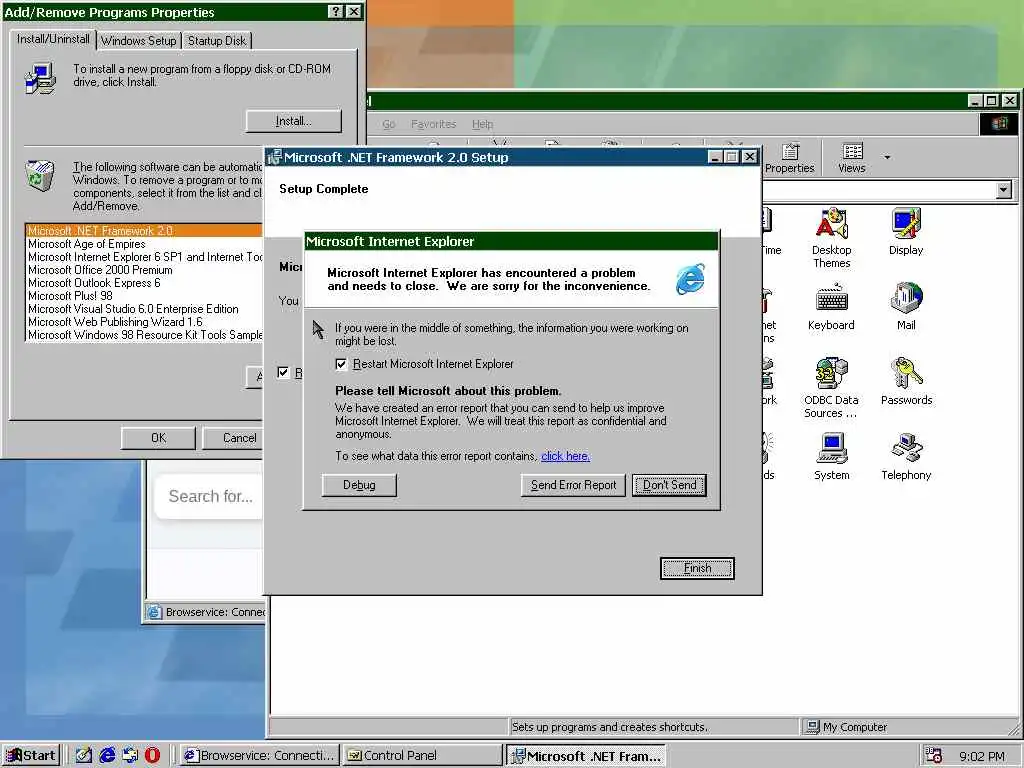
Task: Follow the 'click here' link for report data
Action: pos(566,456)
